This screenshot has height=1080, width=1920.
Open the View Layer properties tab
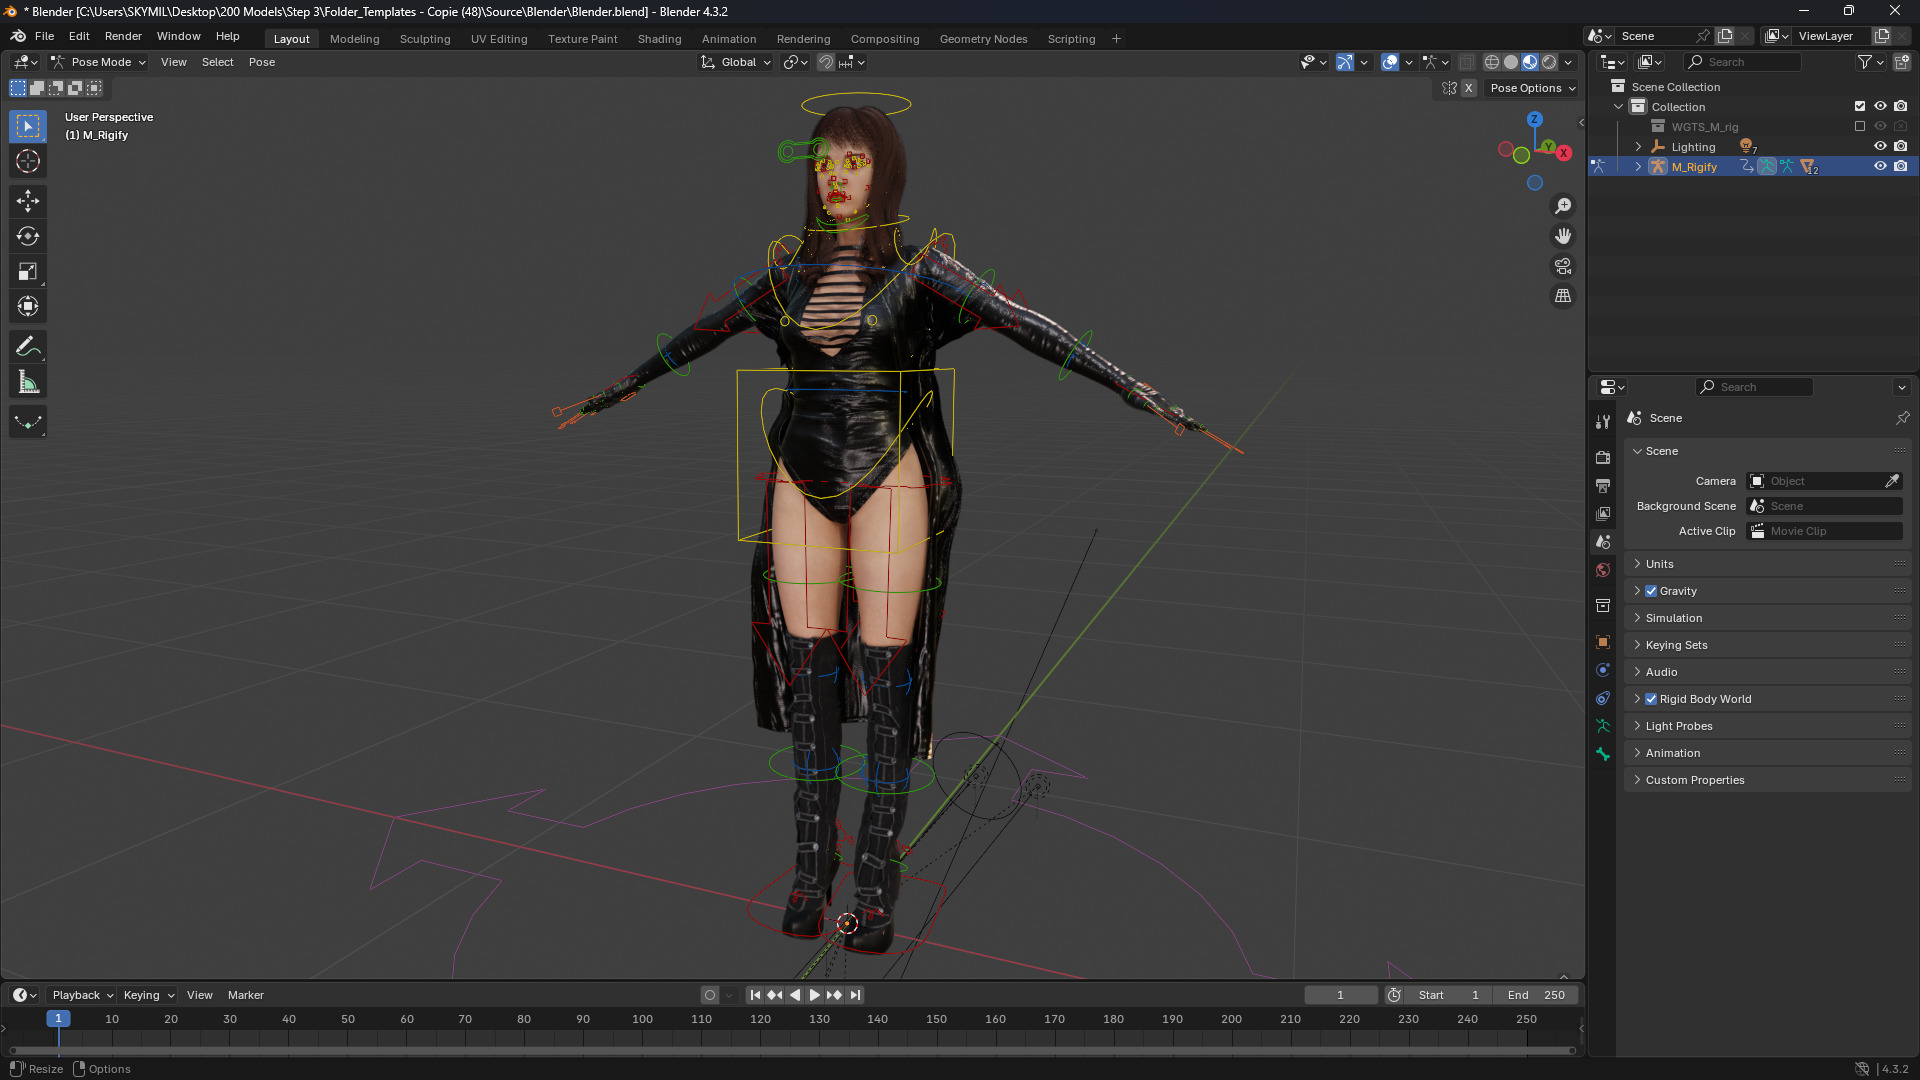[1603, 513]
